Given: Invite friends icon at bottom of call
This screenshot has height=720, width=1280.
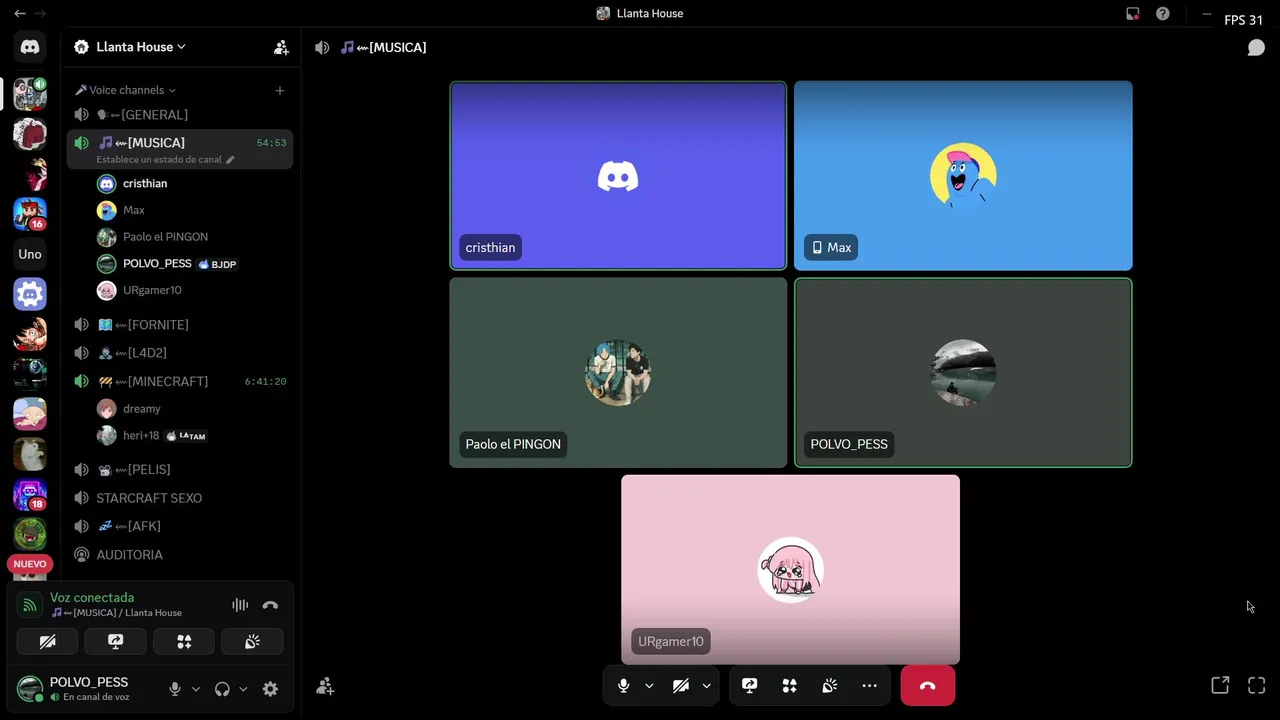Looking at the screenshot, I should click(x=325, y=686).
